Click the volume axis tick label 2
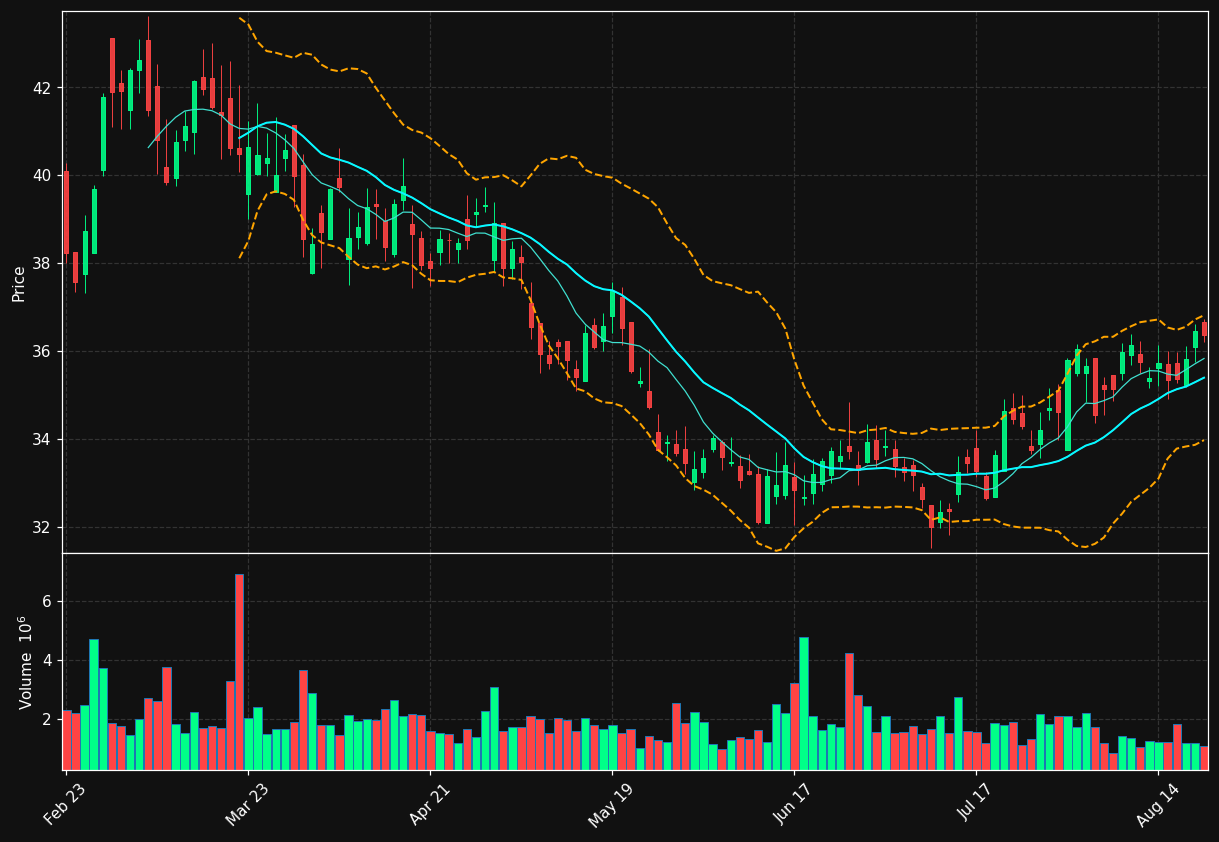This screenshot has width=1219, height=842. [x=47, y=720]
